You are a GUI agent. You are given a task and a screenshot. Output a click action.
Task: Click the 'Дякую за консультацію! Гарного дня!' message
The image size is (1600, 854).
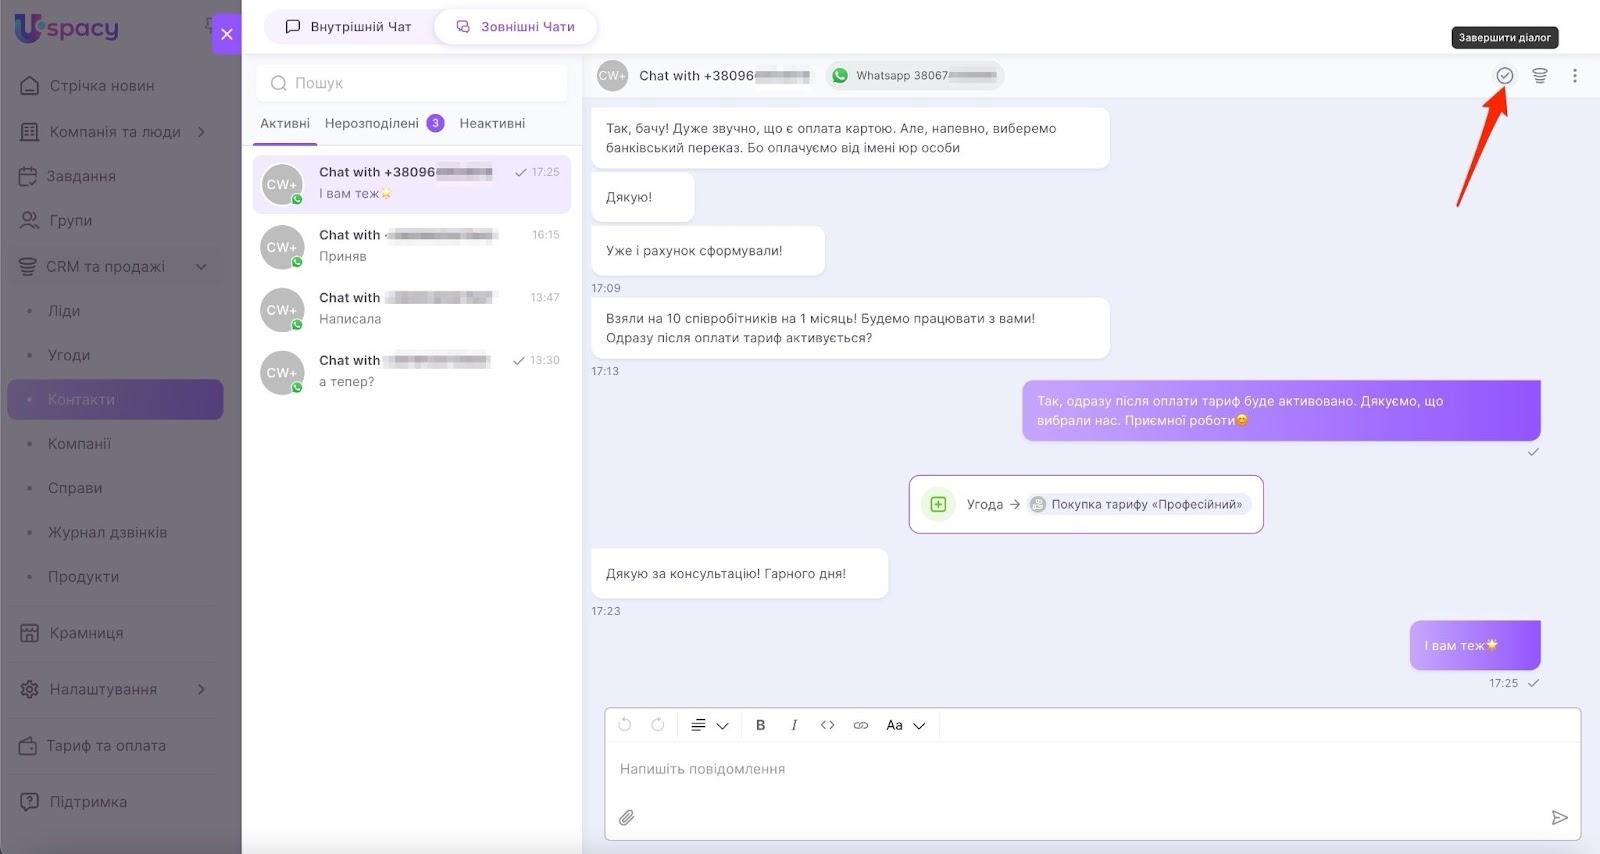(x=740, y=574)
